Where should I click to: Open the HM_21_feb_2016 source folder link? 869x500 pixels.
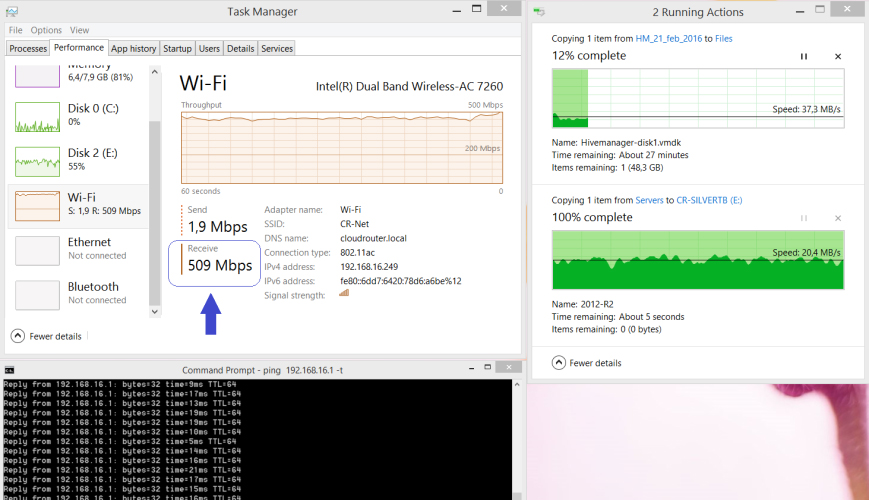point(668,38)
